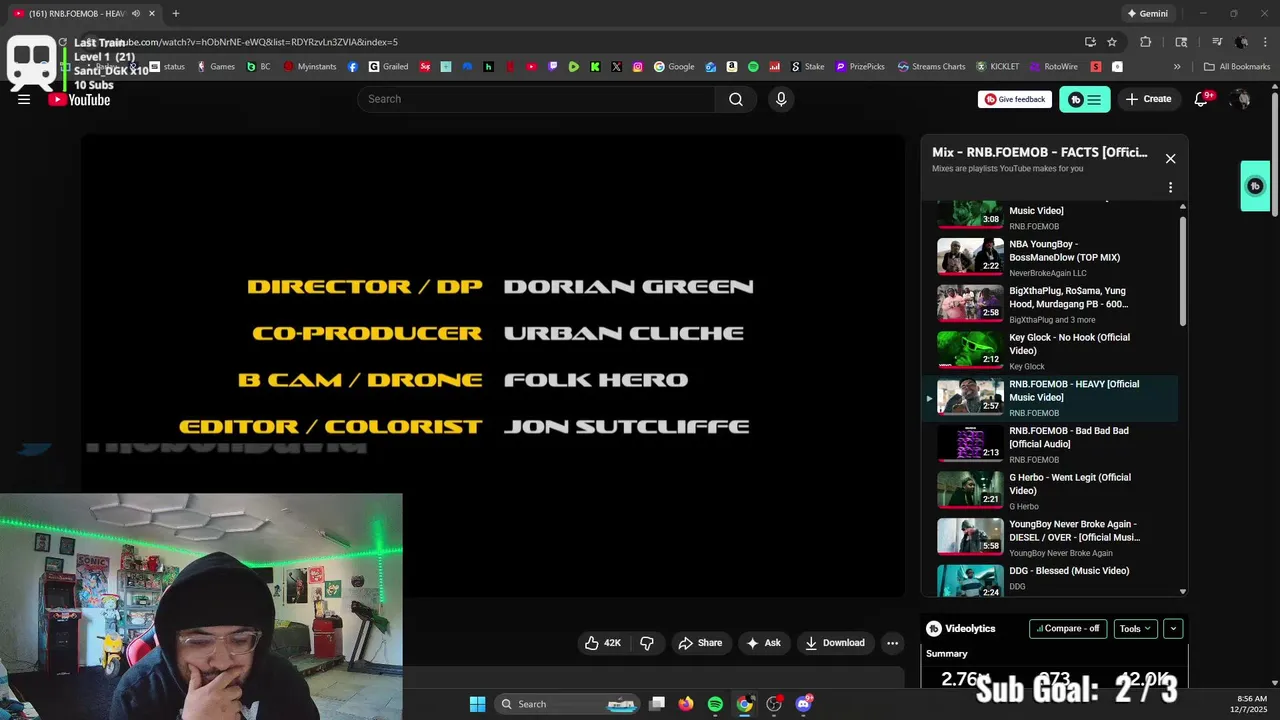
Task: Open Myinstants bookmark
Action: (310, 67)
